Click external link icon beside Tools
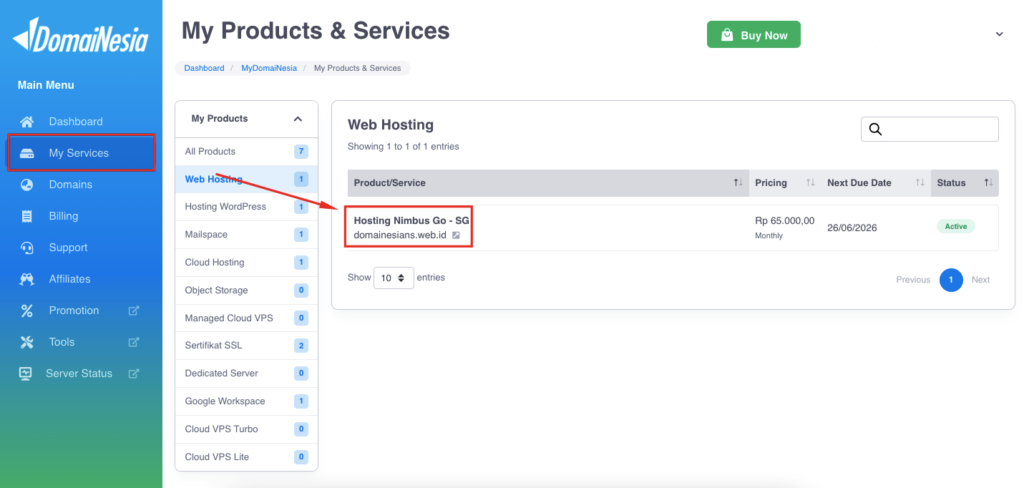Viewport: 1024px width, 488px height. pos(133,342)
